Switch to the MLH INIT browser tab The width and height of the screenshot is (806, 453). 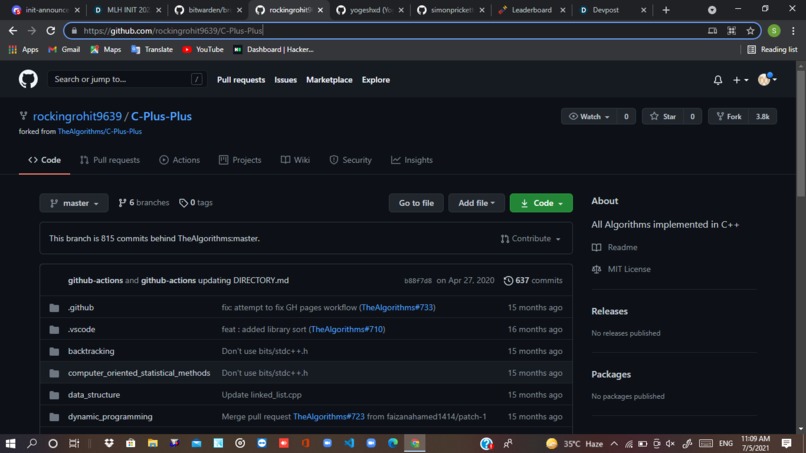tap(126, 10)
